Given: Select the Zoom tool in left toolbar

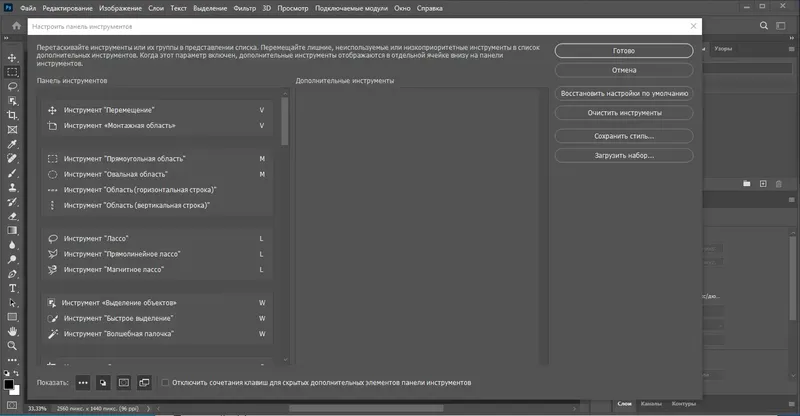Looking at the screenshot, I should coord(12,346).
